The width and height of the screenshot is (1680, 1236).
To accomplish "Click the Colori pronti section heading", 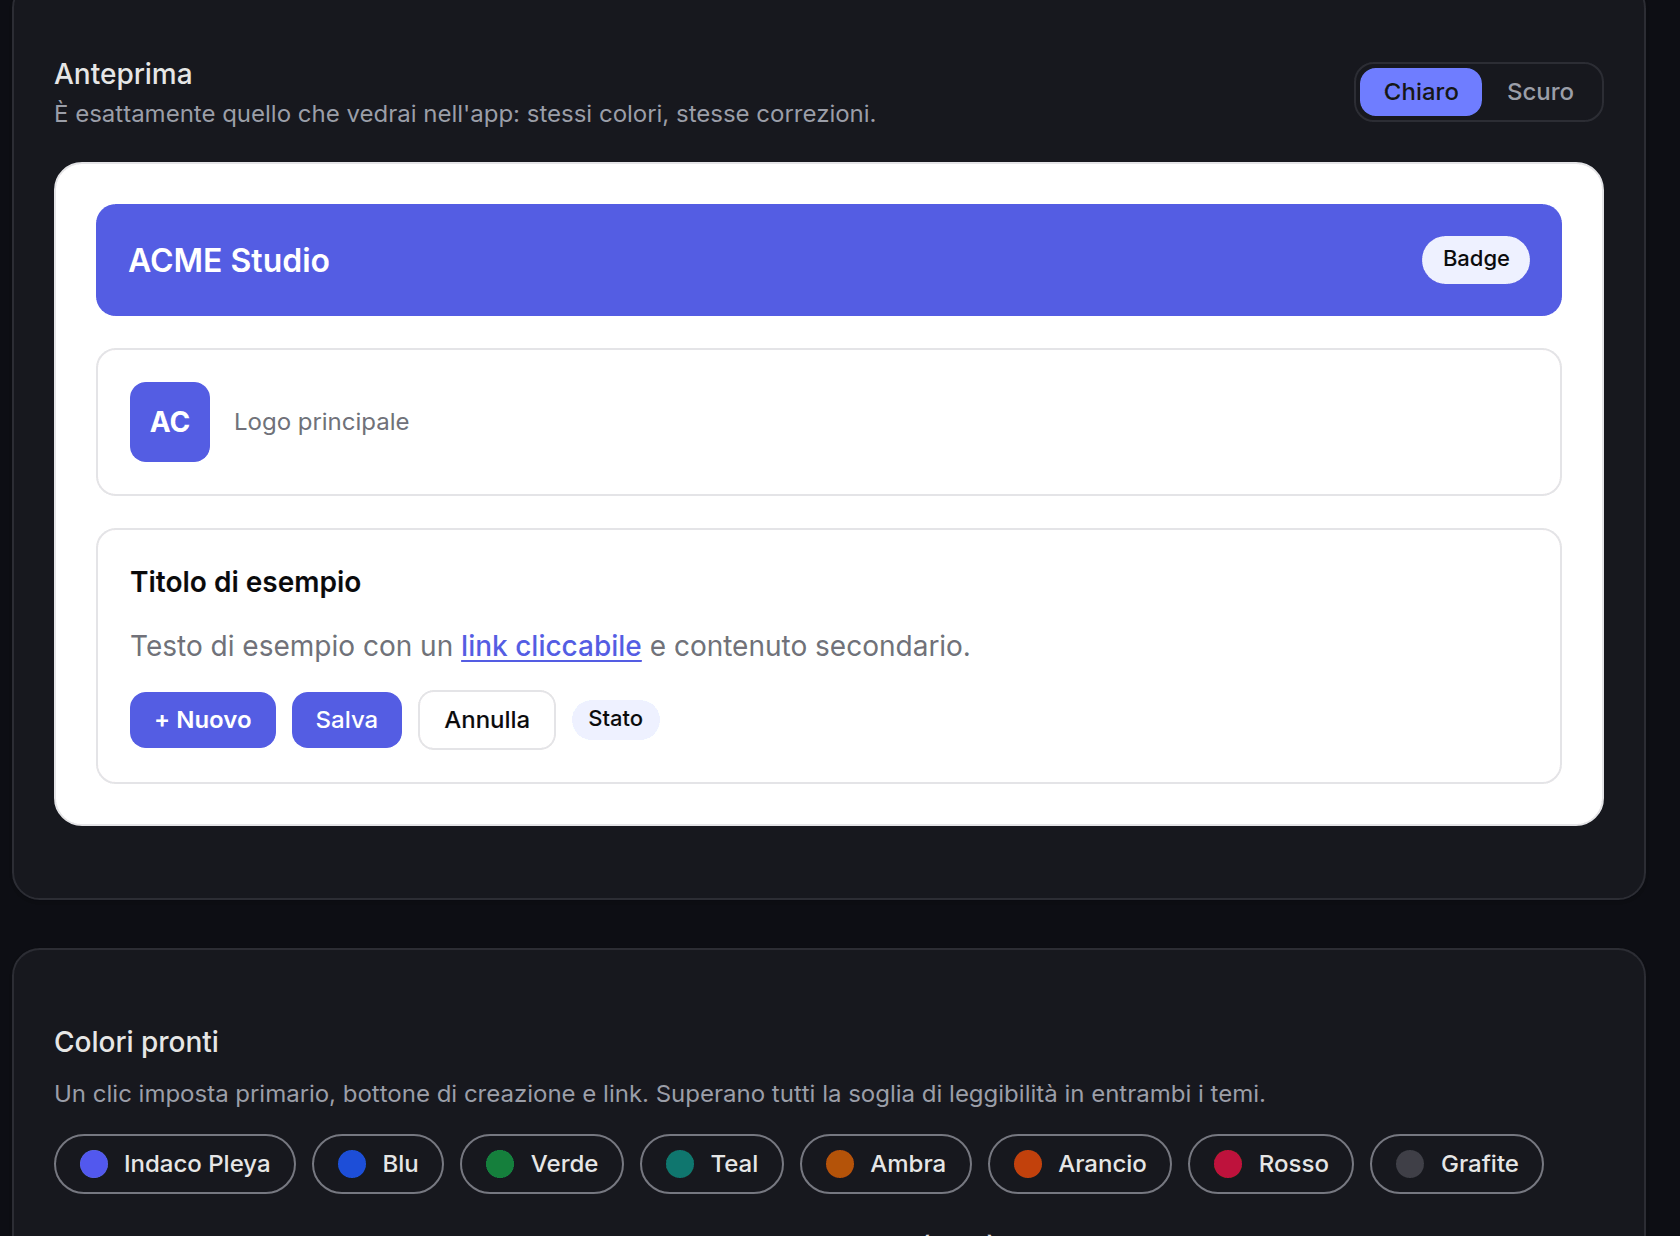I will coord(136,1042).
